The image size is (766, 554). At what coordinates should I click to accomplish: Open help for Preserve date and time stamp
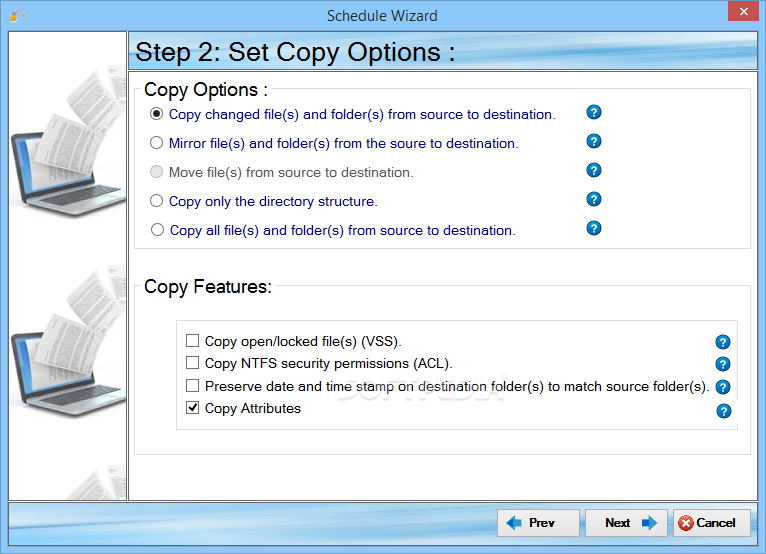tap(723, 387)
